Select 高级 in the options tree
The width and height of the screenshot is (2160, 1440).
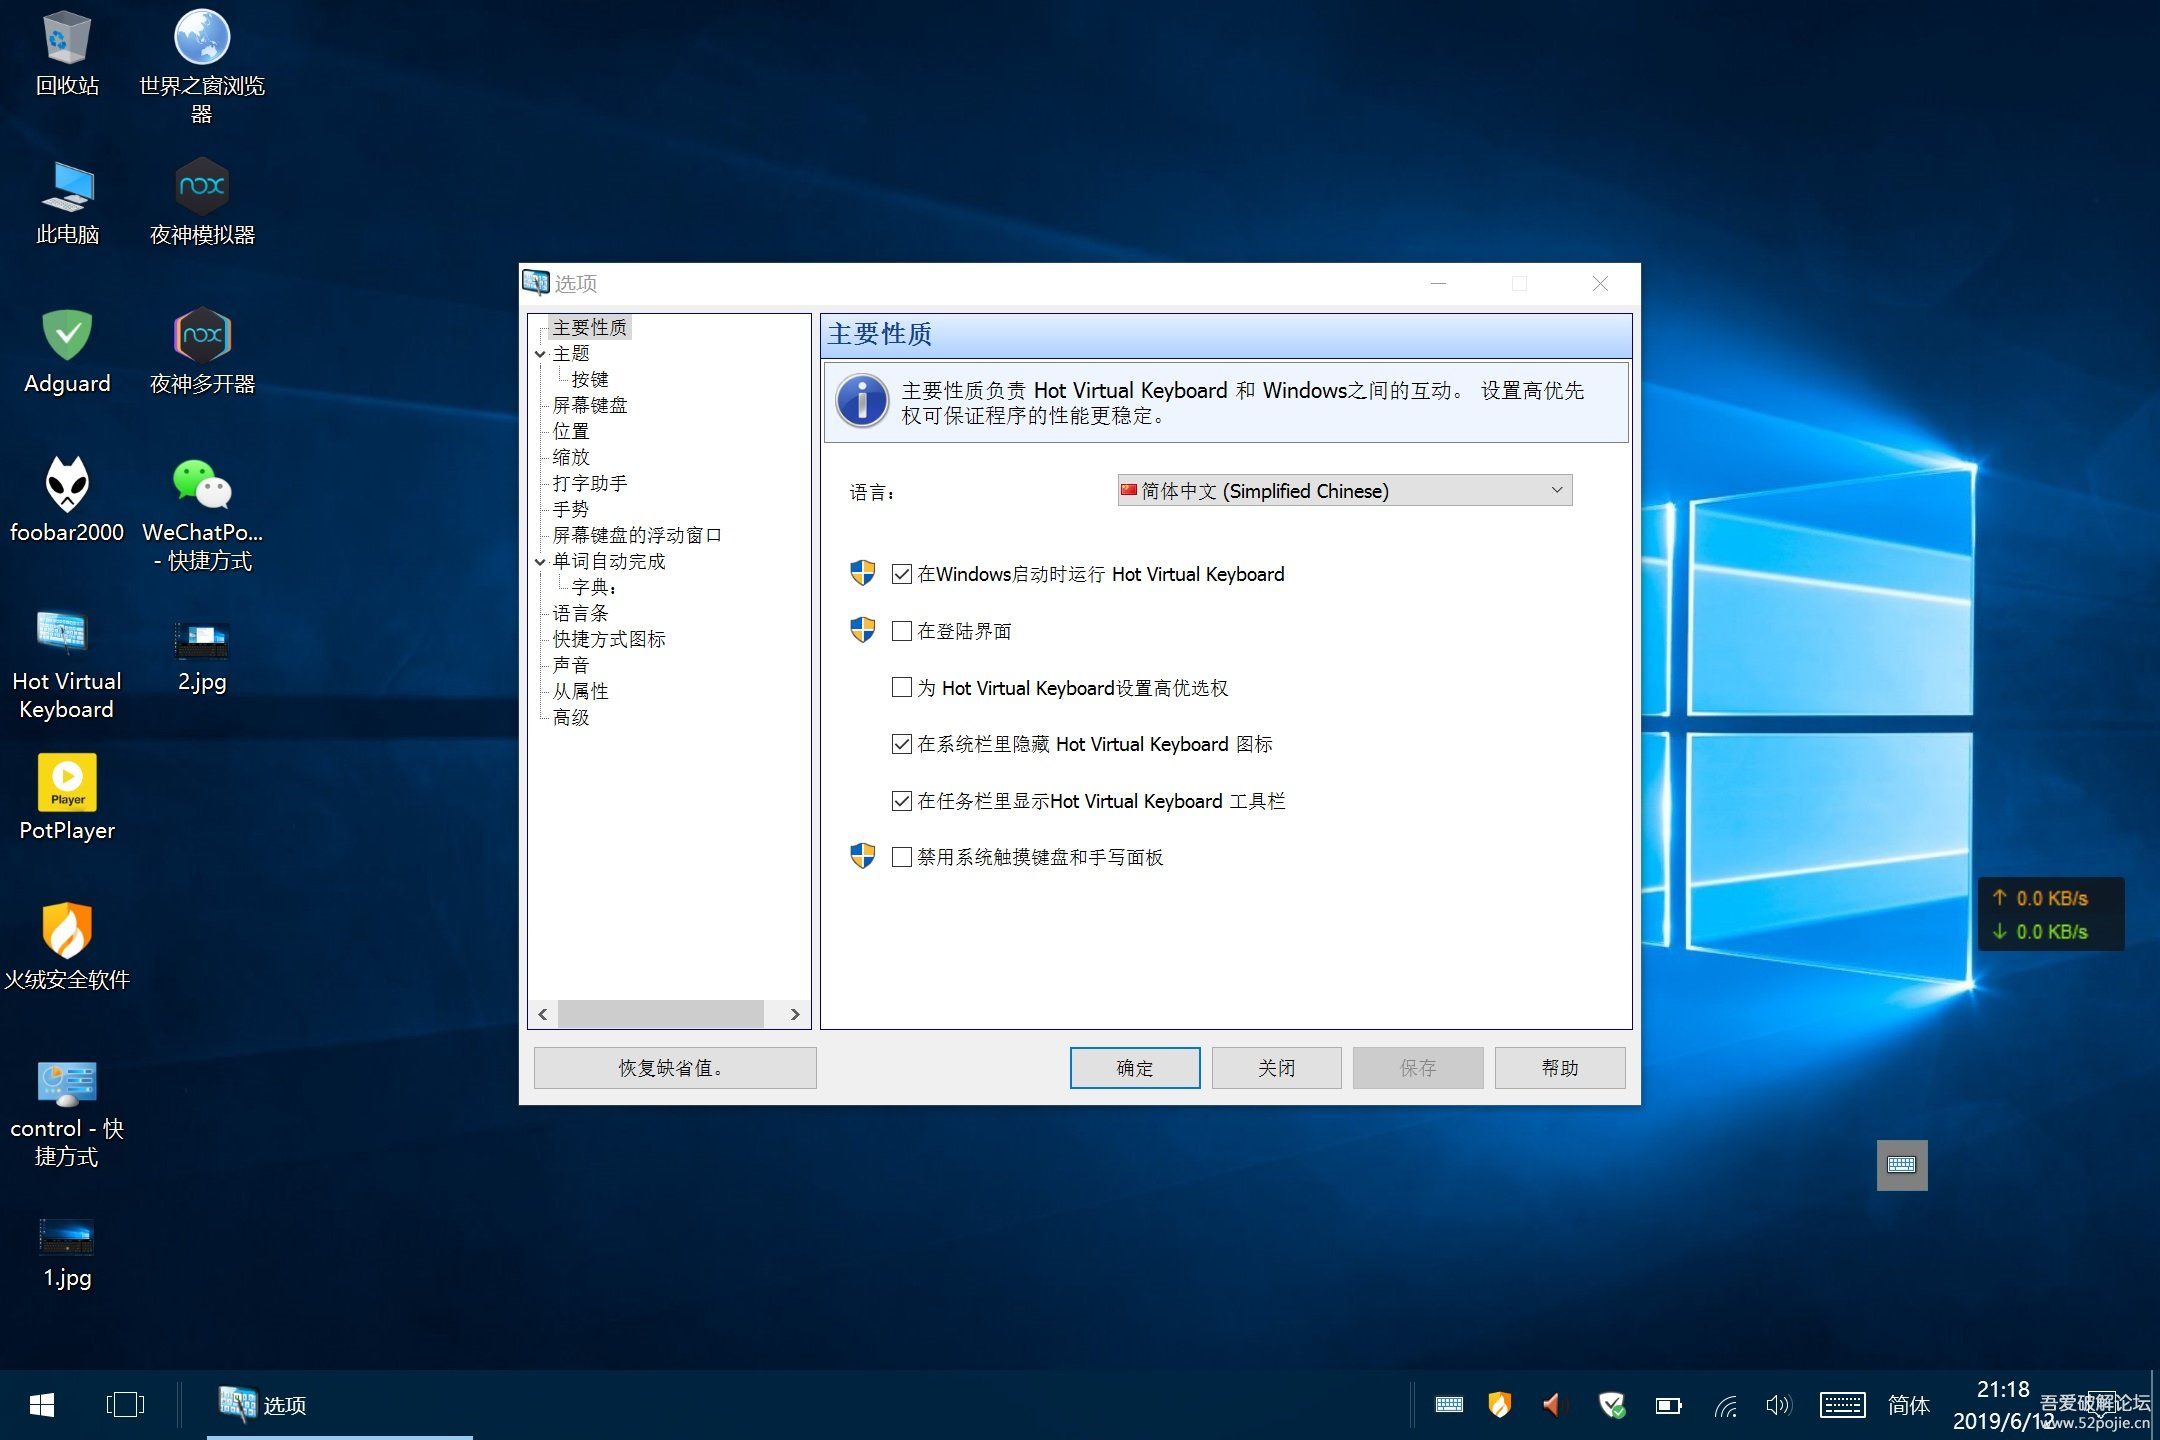click(571, 718)
